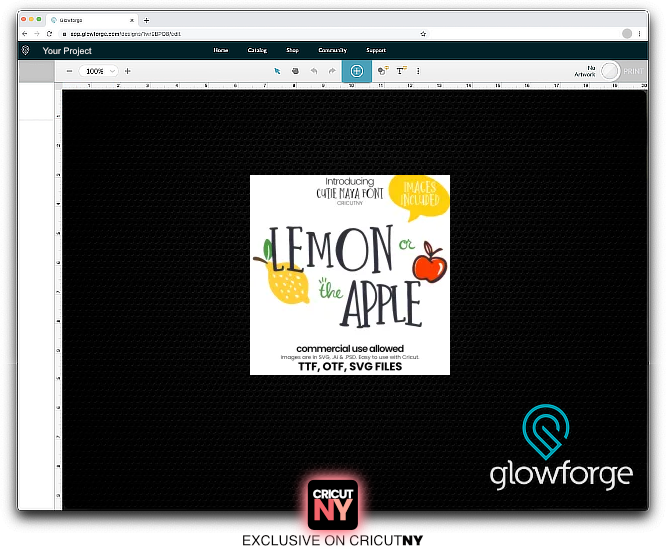The height and width of the screenshot is (552, 666).
Task: Click the highlighted add artwork plus button
Action: [357, 71]
